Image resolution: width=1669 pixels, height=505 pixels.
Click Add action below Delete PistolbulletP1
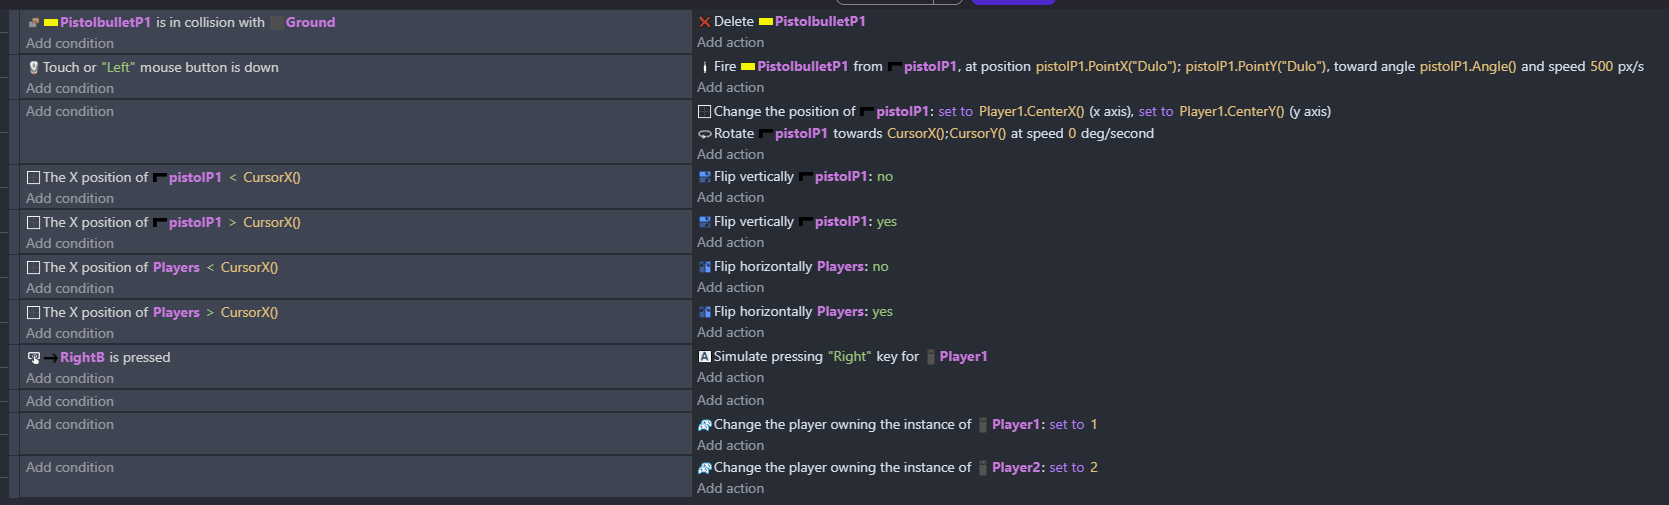pos(730,43)
